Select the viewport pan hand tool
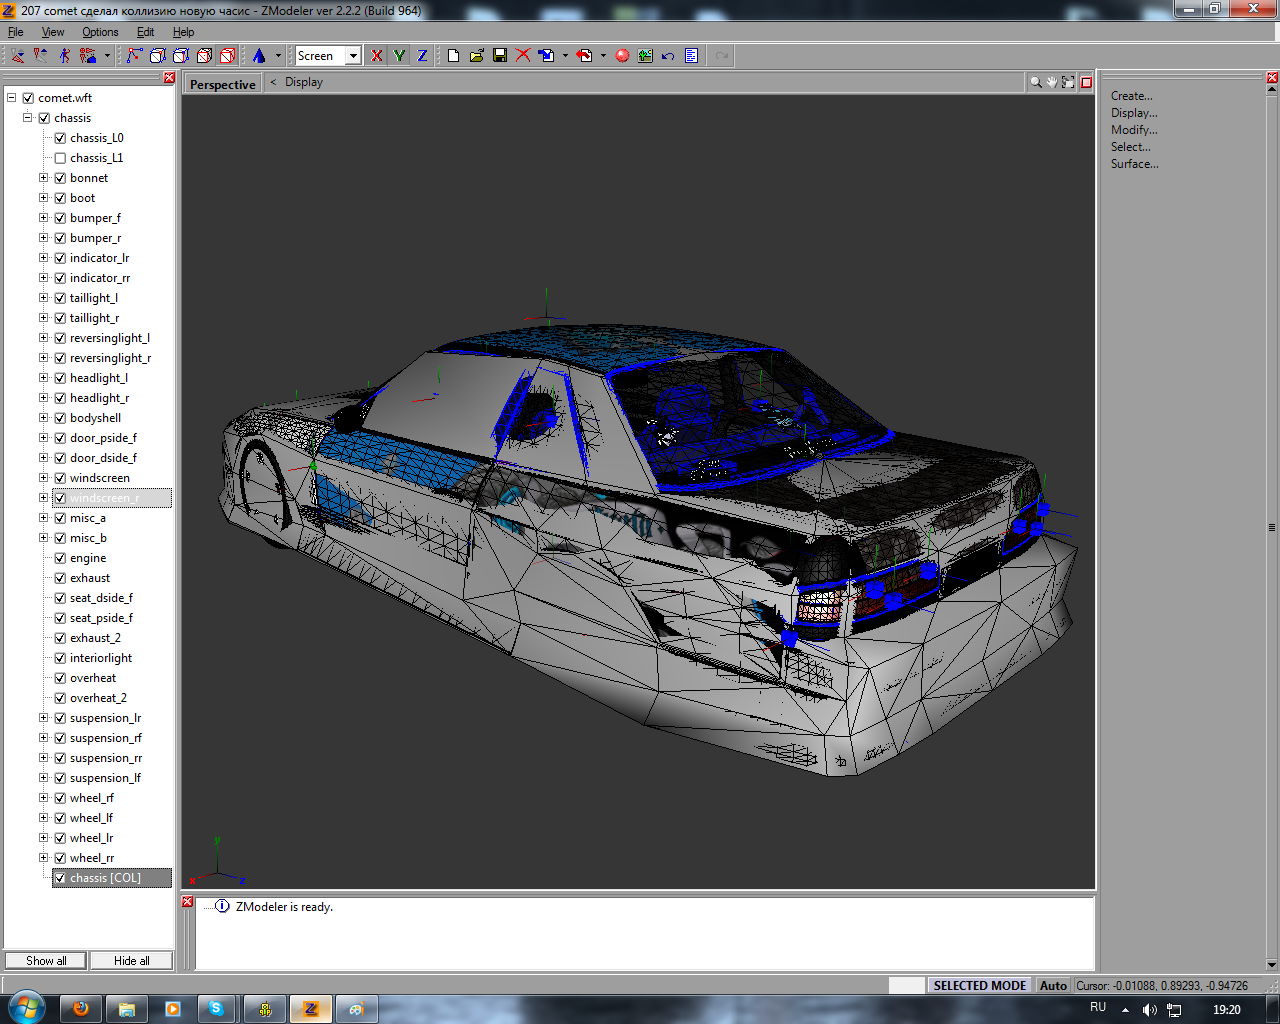Screen dimensions: 1280x1024 coord(1052,83)
